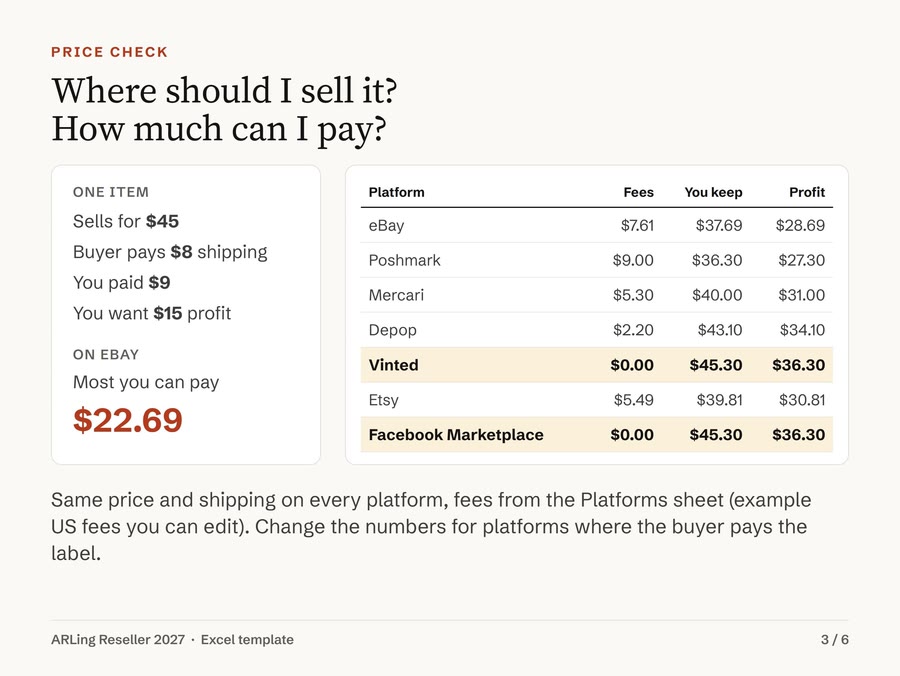
Task: Select the Depop platform row
Action: (x=596, y=331)
